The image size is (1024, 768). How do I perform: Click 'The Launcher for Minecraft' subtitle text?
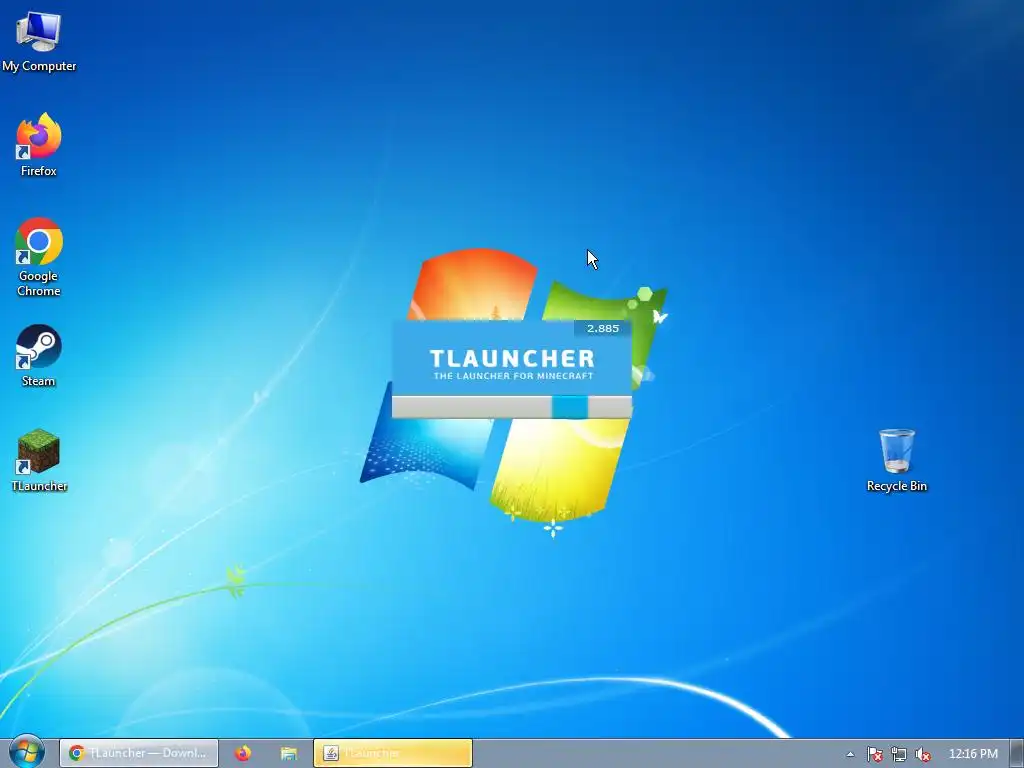coord(513,376)
